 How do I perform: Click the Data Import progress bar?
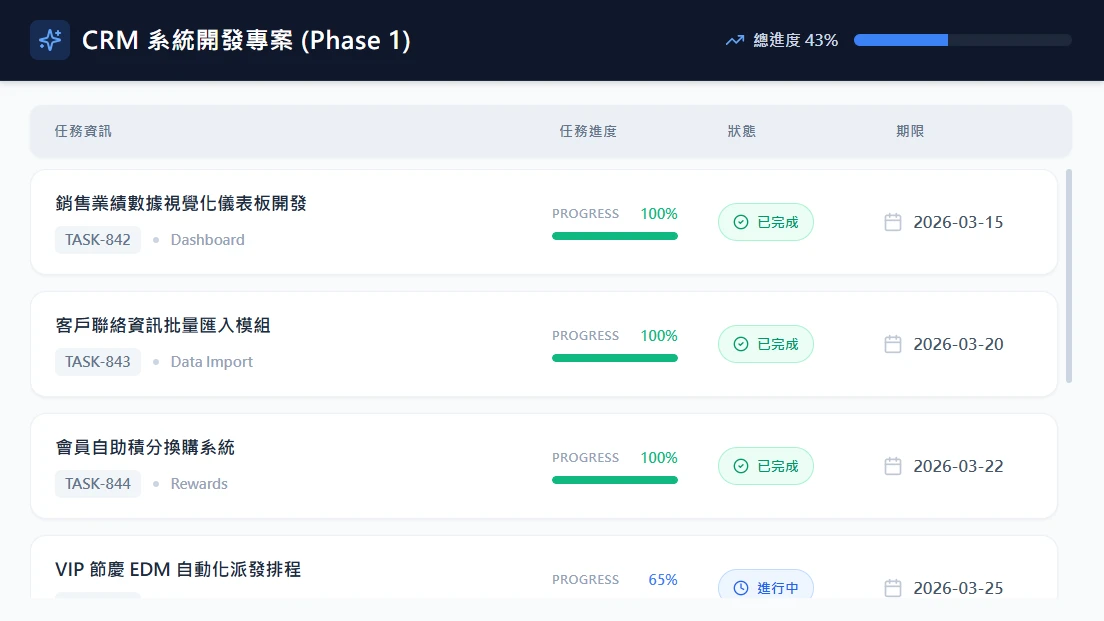615,358
